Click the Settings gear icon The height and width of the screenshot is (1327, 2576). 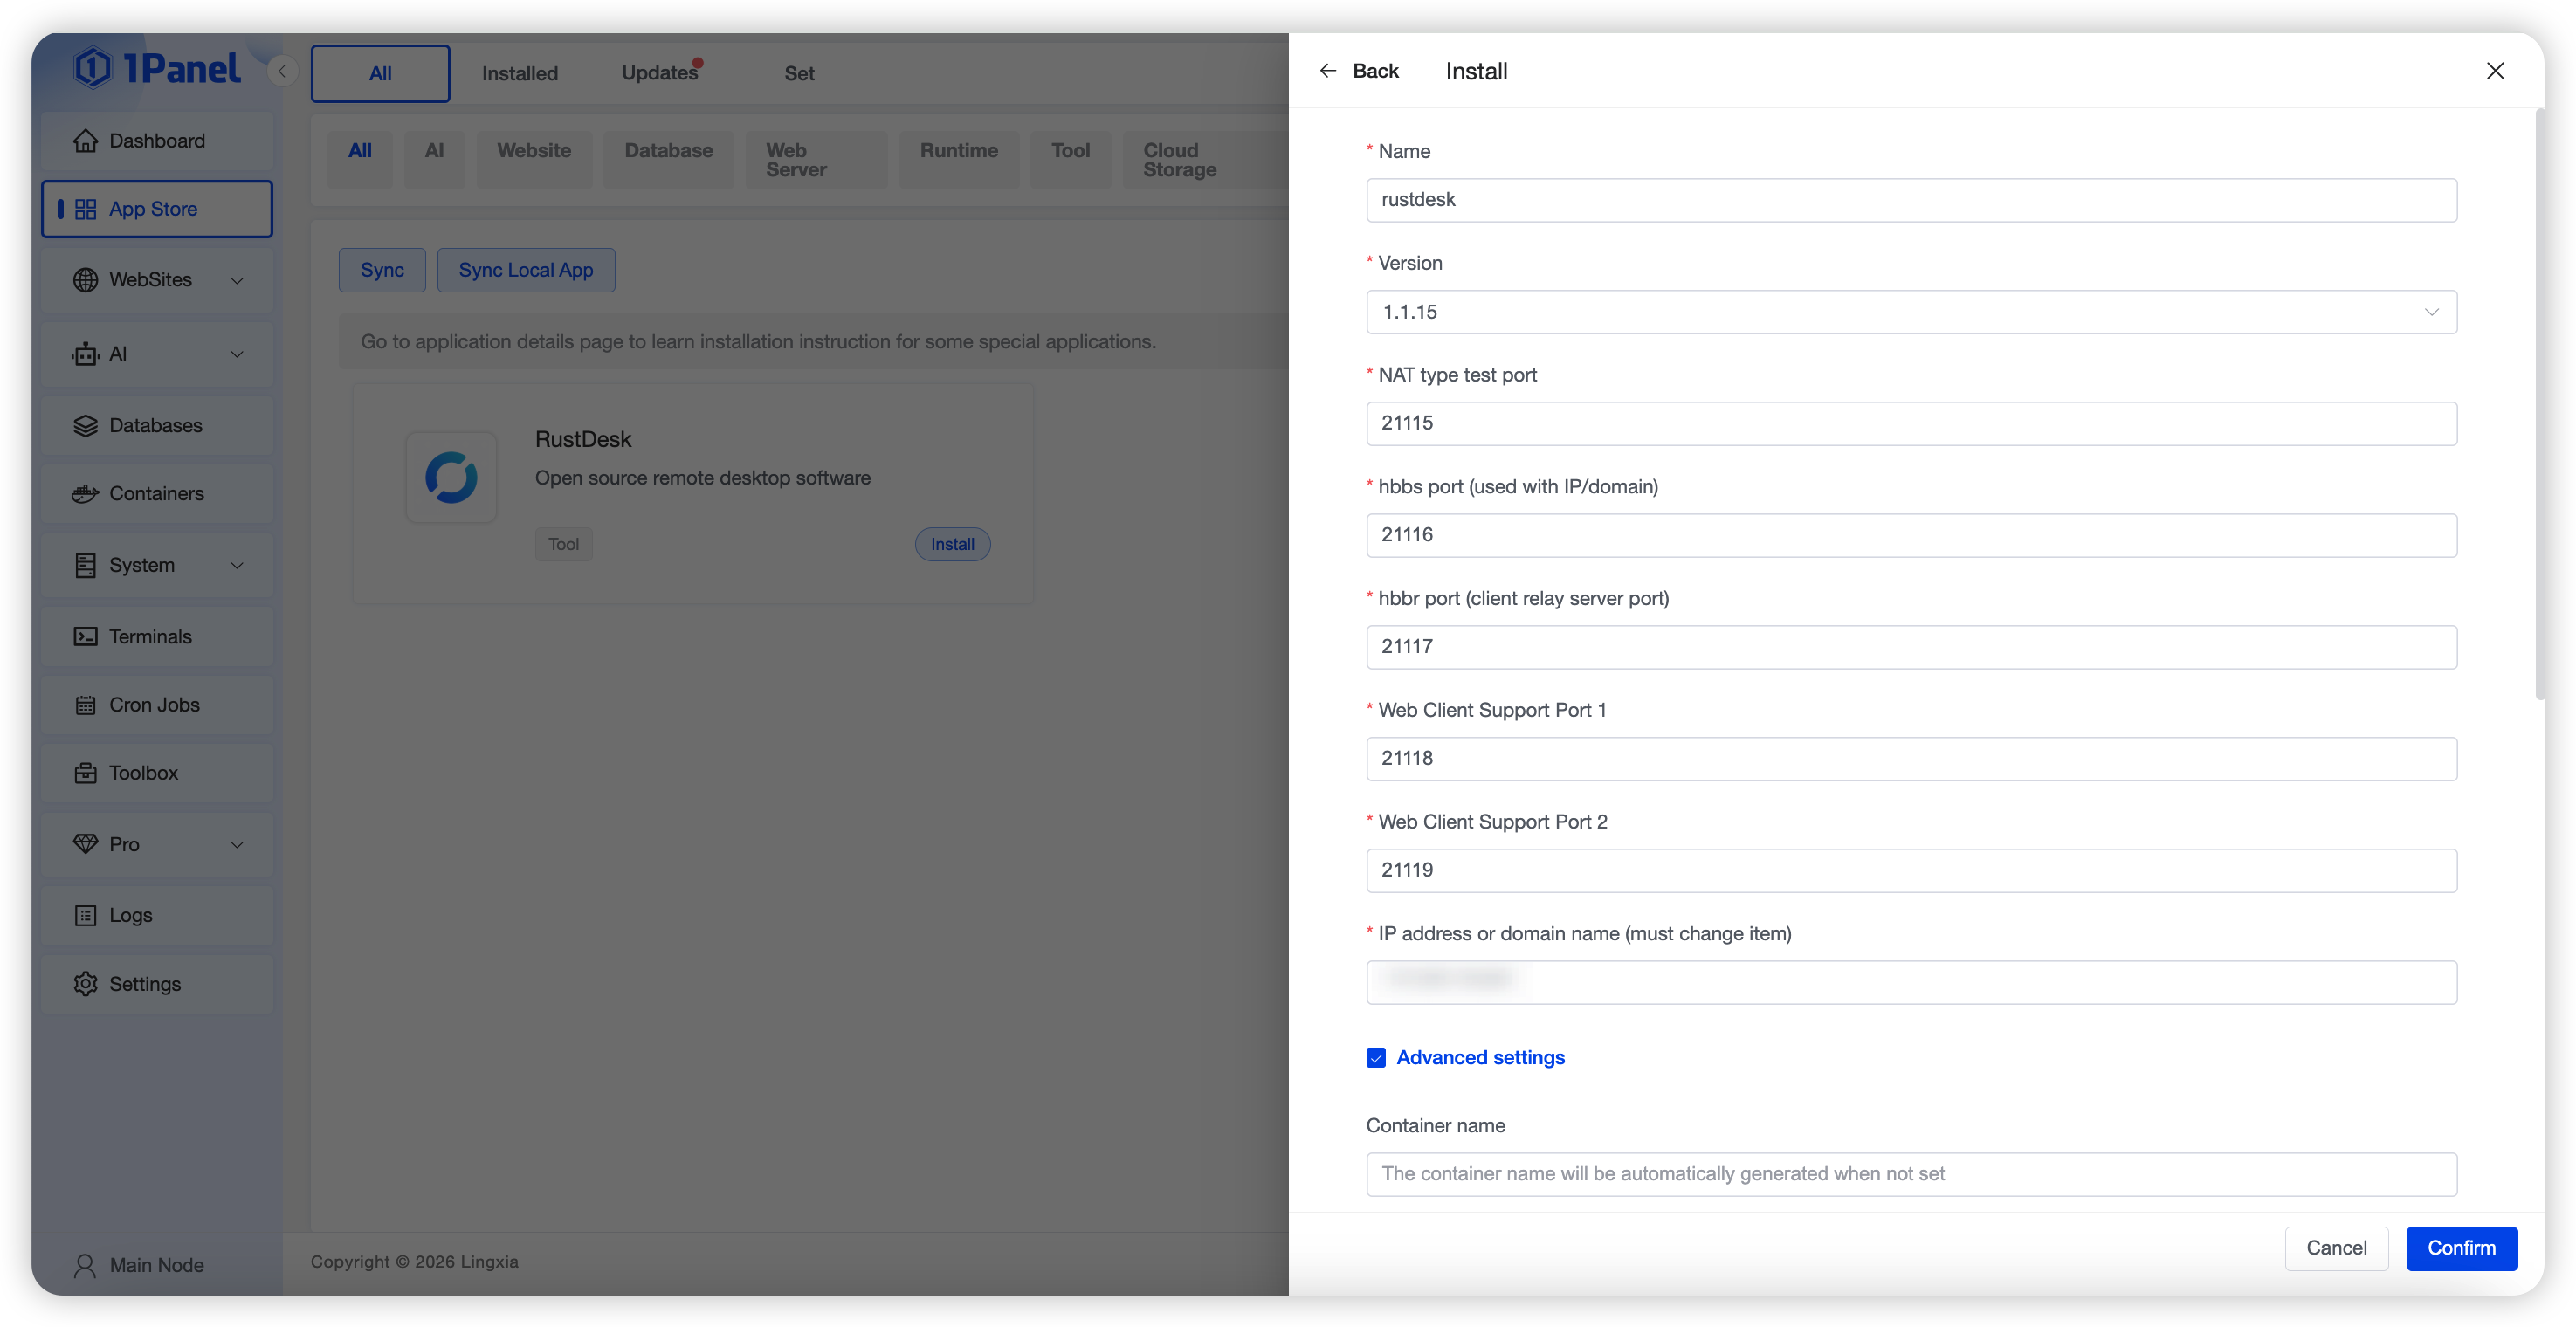[85, 984]
